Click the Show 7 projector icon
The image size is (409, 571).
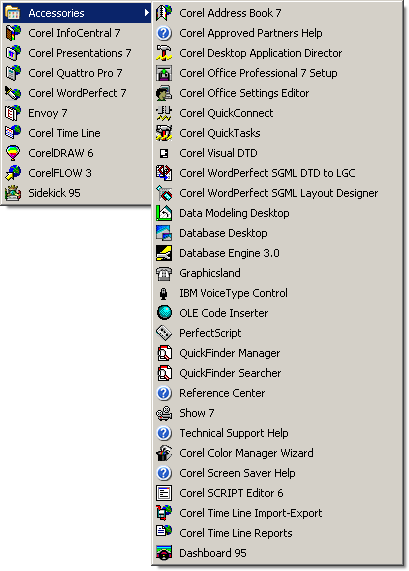[x=164, y=413]
